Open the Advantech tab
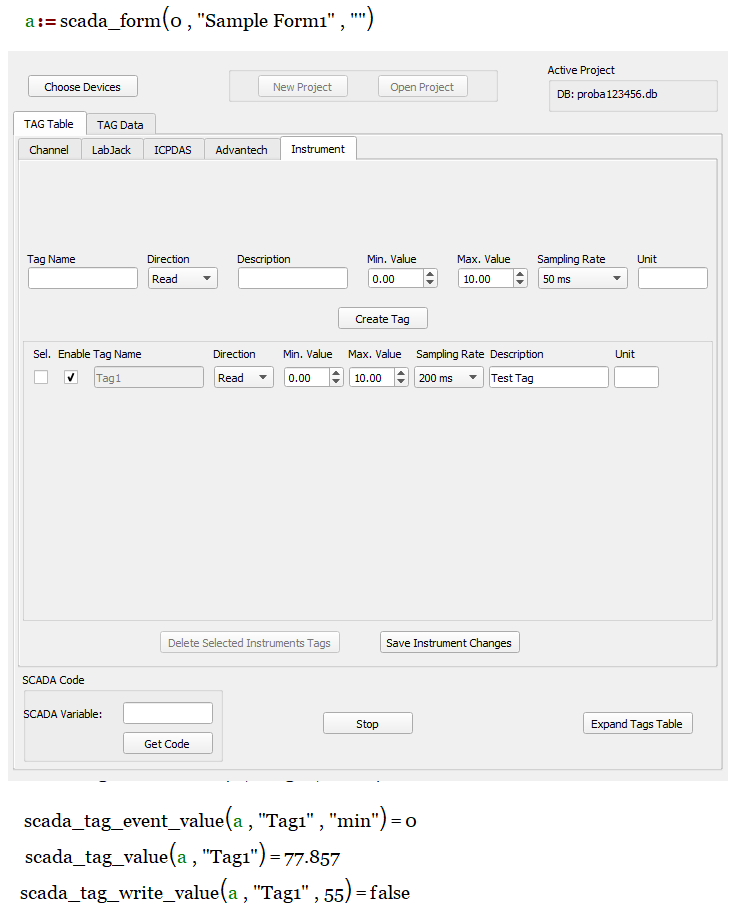 click(x=241, y=149)
